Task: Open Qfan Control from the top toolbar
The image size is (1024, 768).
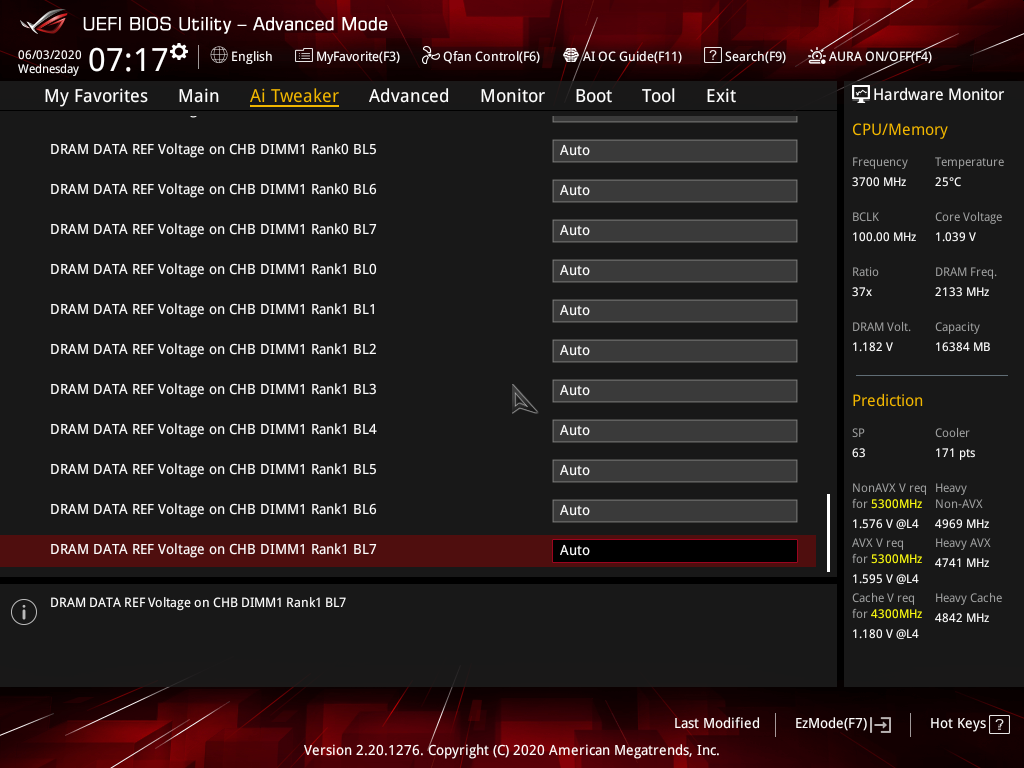Action: (480, 56)
